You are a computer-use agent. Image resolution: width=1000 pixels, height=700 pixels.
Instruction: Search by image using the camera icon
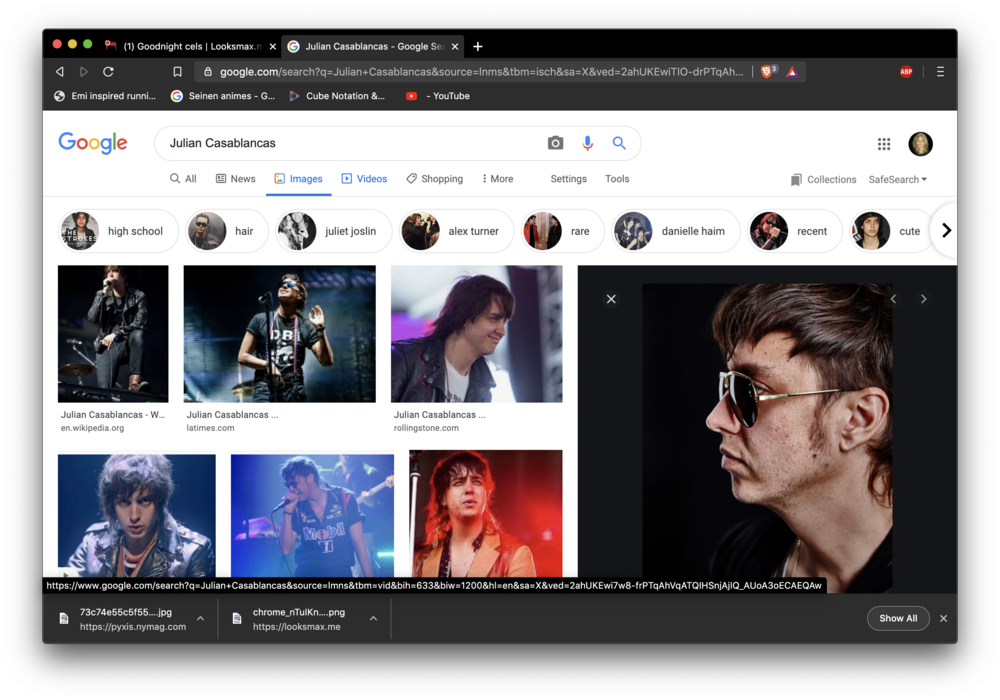point(555,143)
